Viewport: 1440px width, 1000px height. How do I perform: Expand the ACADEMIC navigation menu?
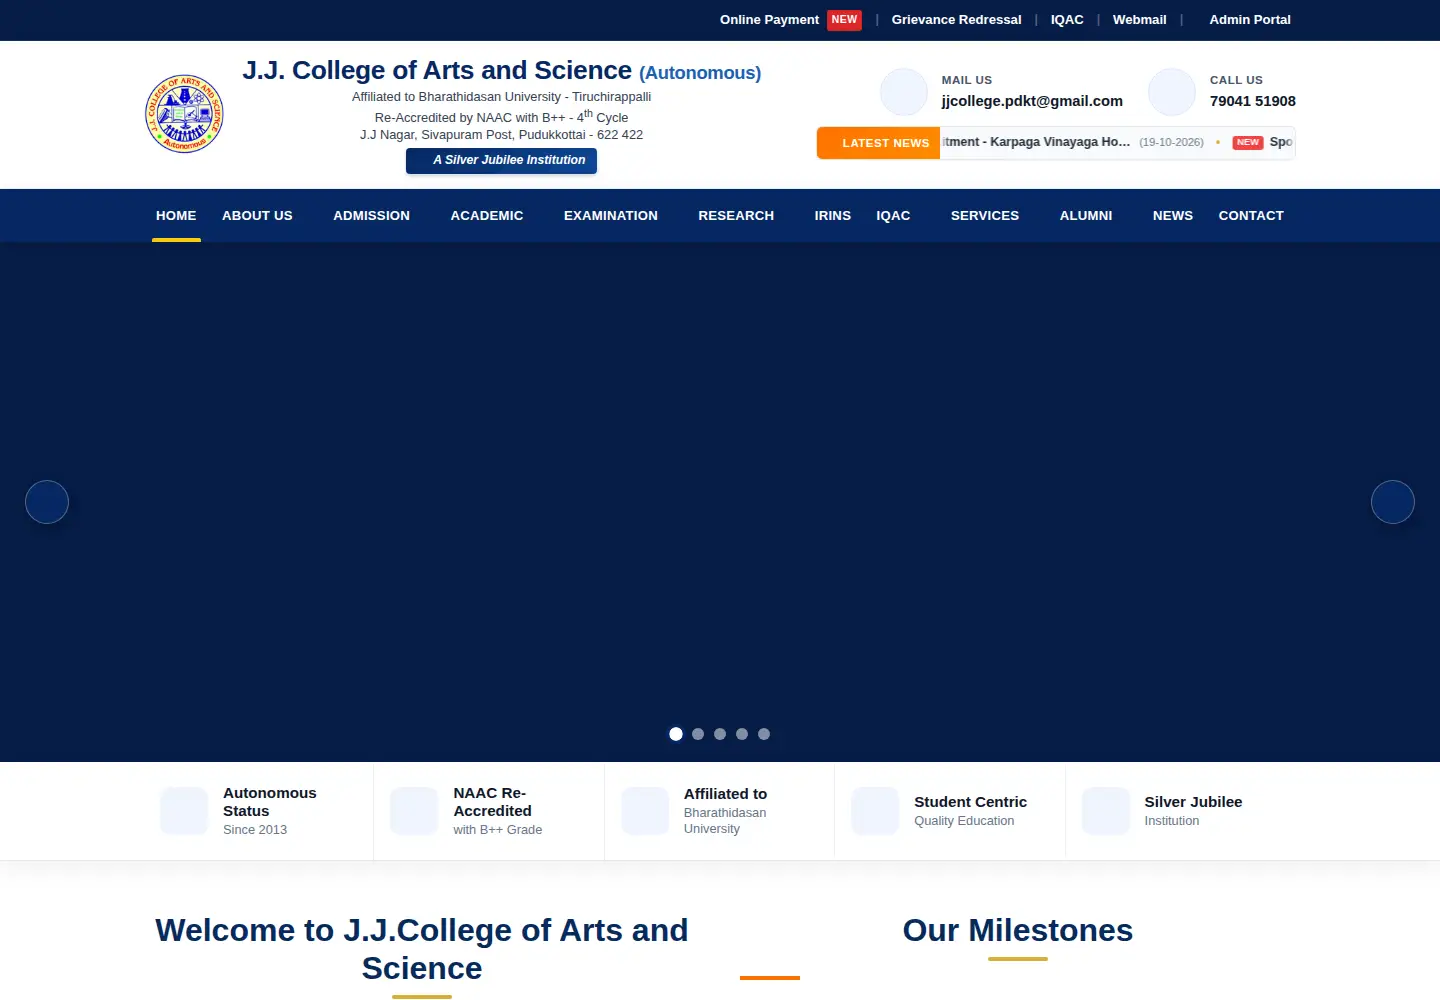point(487,216)
